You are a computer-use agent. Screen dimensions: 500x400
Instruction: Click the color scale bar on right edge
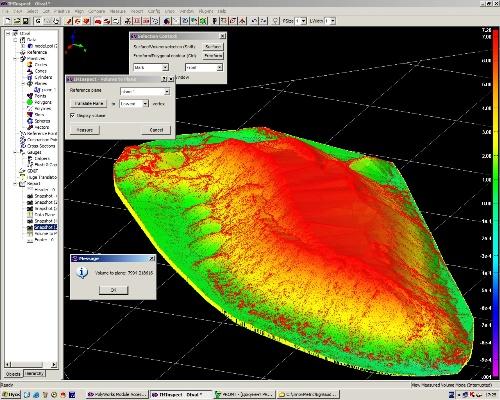(x=496, y=205)
